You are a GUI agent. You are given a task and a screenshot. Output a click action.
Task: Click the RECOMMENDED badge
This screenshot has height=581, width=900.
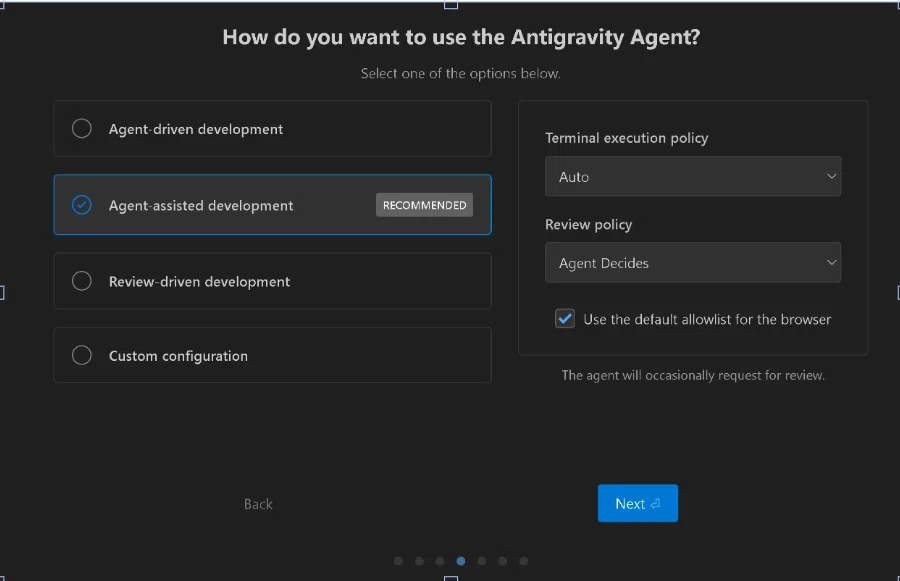tap(424, 205)
